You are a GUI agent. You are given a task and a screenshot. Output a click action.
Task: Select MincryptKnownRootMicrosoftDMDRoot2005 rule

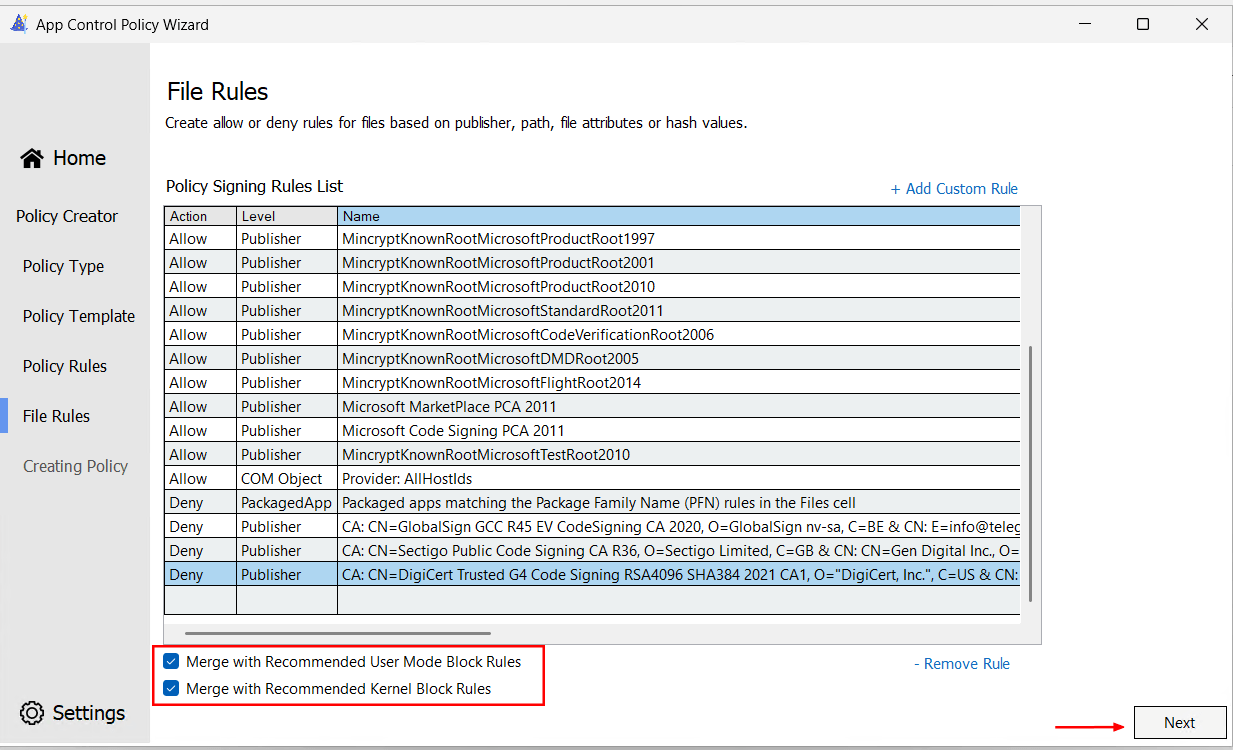[592, 359]
